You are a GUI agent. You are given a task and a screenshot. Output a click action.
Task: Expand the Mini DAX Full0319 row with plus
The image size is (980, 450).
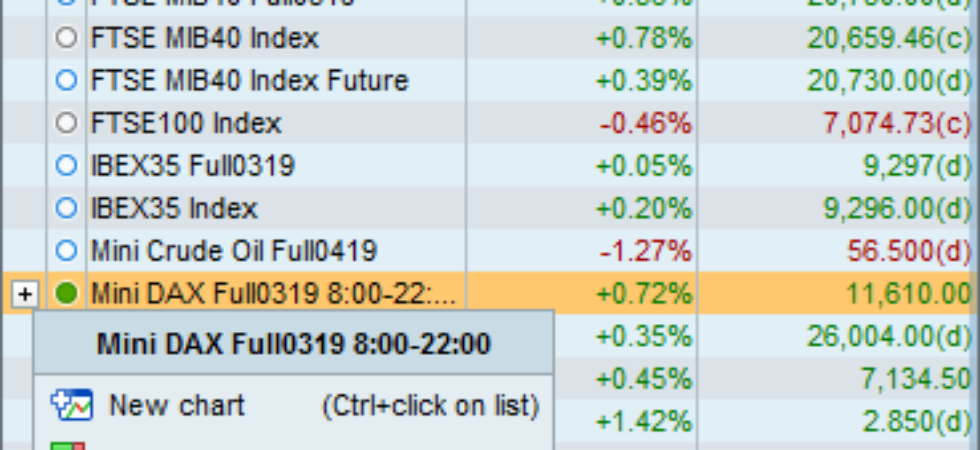(25, 293)
